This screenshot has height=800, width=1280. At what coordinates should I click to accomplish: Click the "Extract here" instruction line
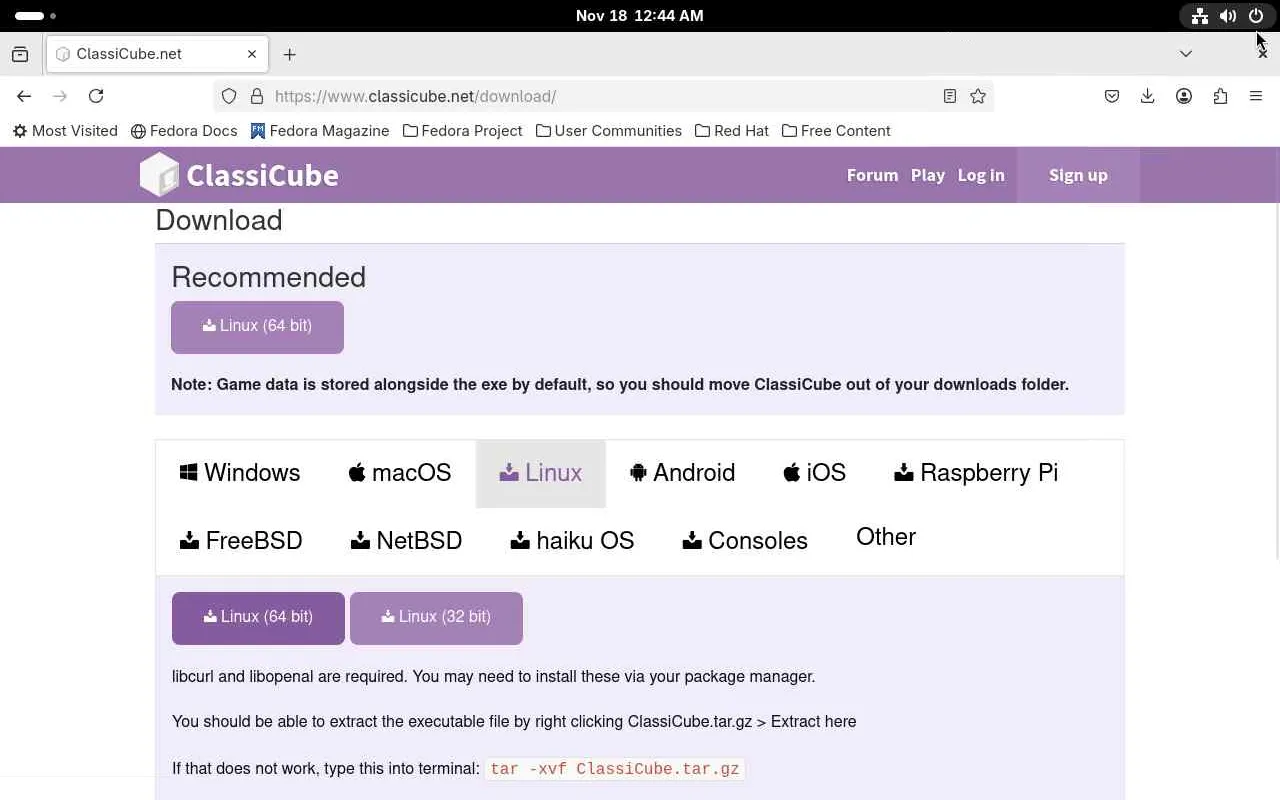click(x=514, y=722)
